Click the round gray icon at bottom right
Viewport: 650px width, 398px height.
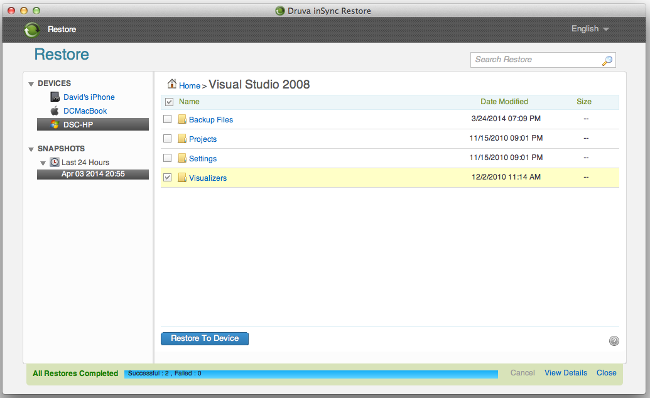point(614,341)
